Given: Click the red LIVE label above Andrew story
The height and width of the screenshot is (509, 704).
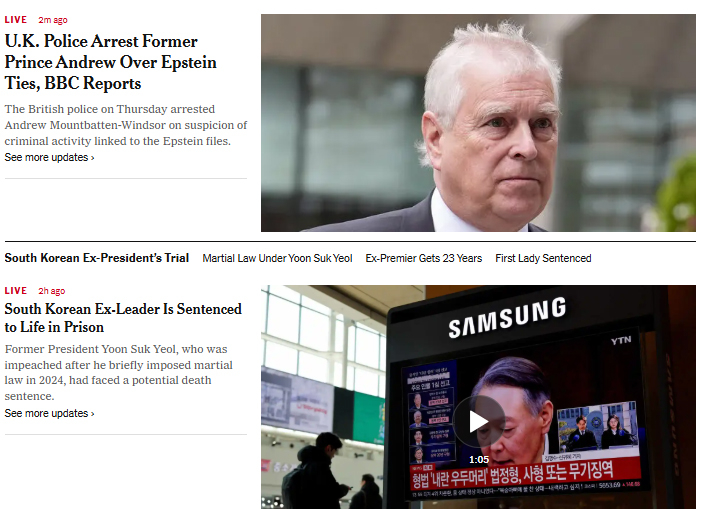Looking at the screenshot, I should [16, 20].
